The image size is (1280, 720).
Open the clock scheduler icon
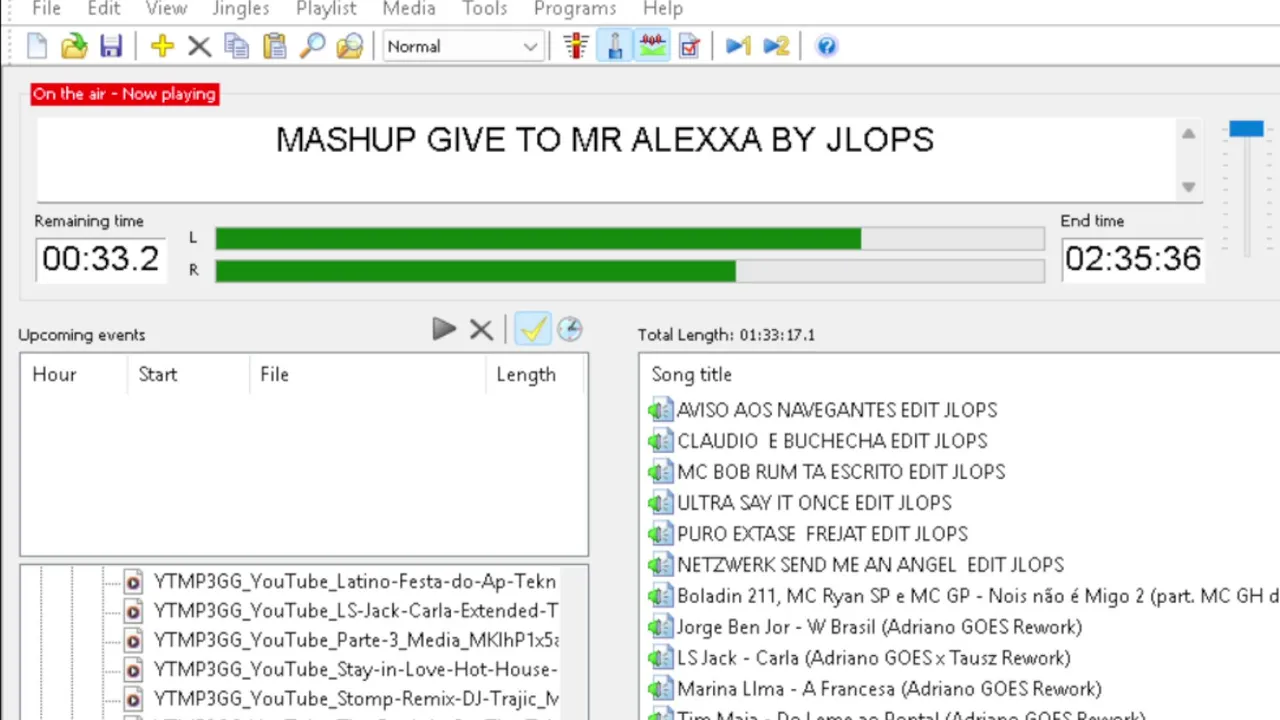569,329
